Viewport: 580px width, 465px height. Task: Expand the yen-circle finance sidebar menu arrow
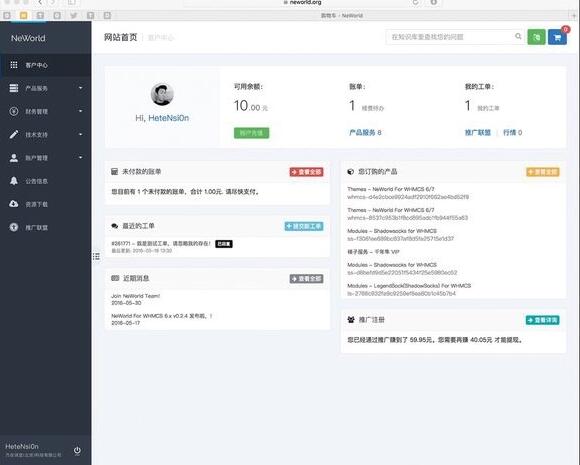81,111
